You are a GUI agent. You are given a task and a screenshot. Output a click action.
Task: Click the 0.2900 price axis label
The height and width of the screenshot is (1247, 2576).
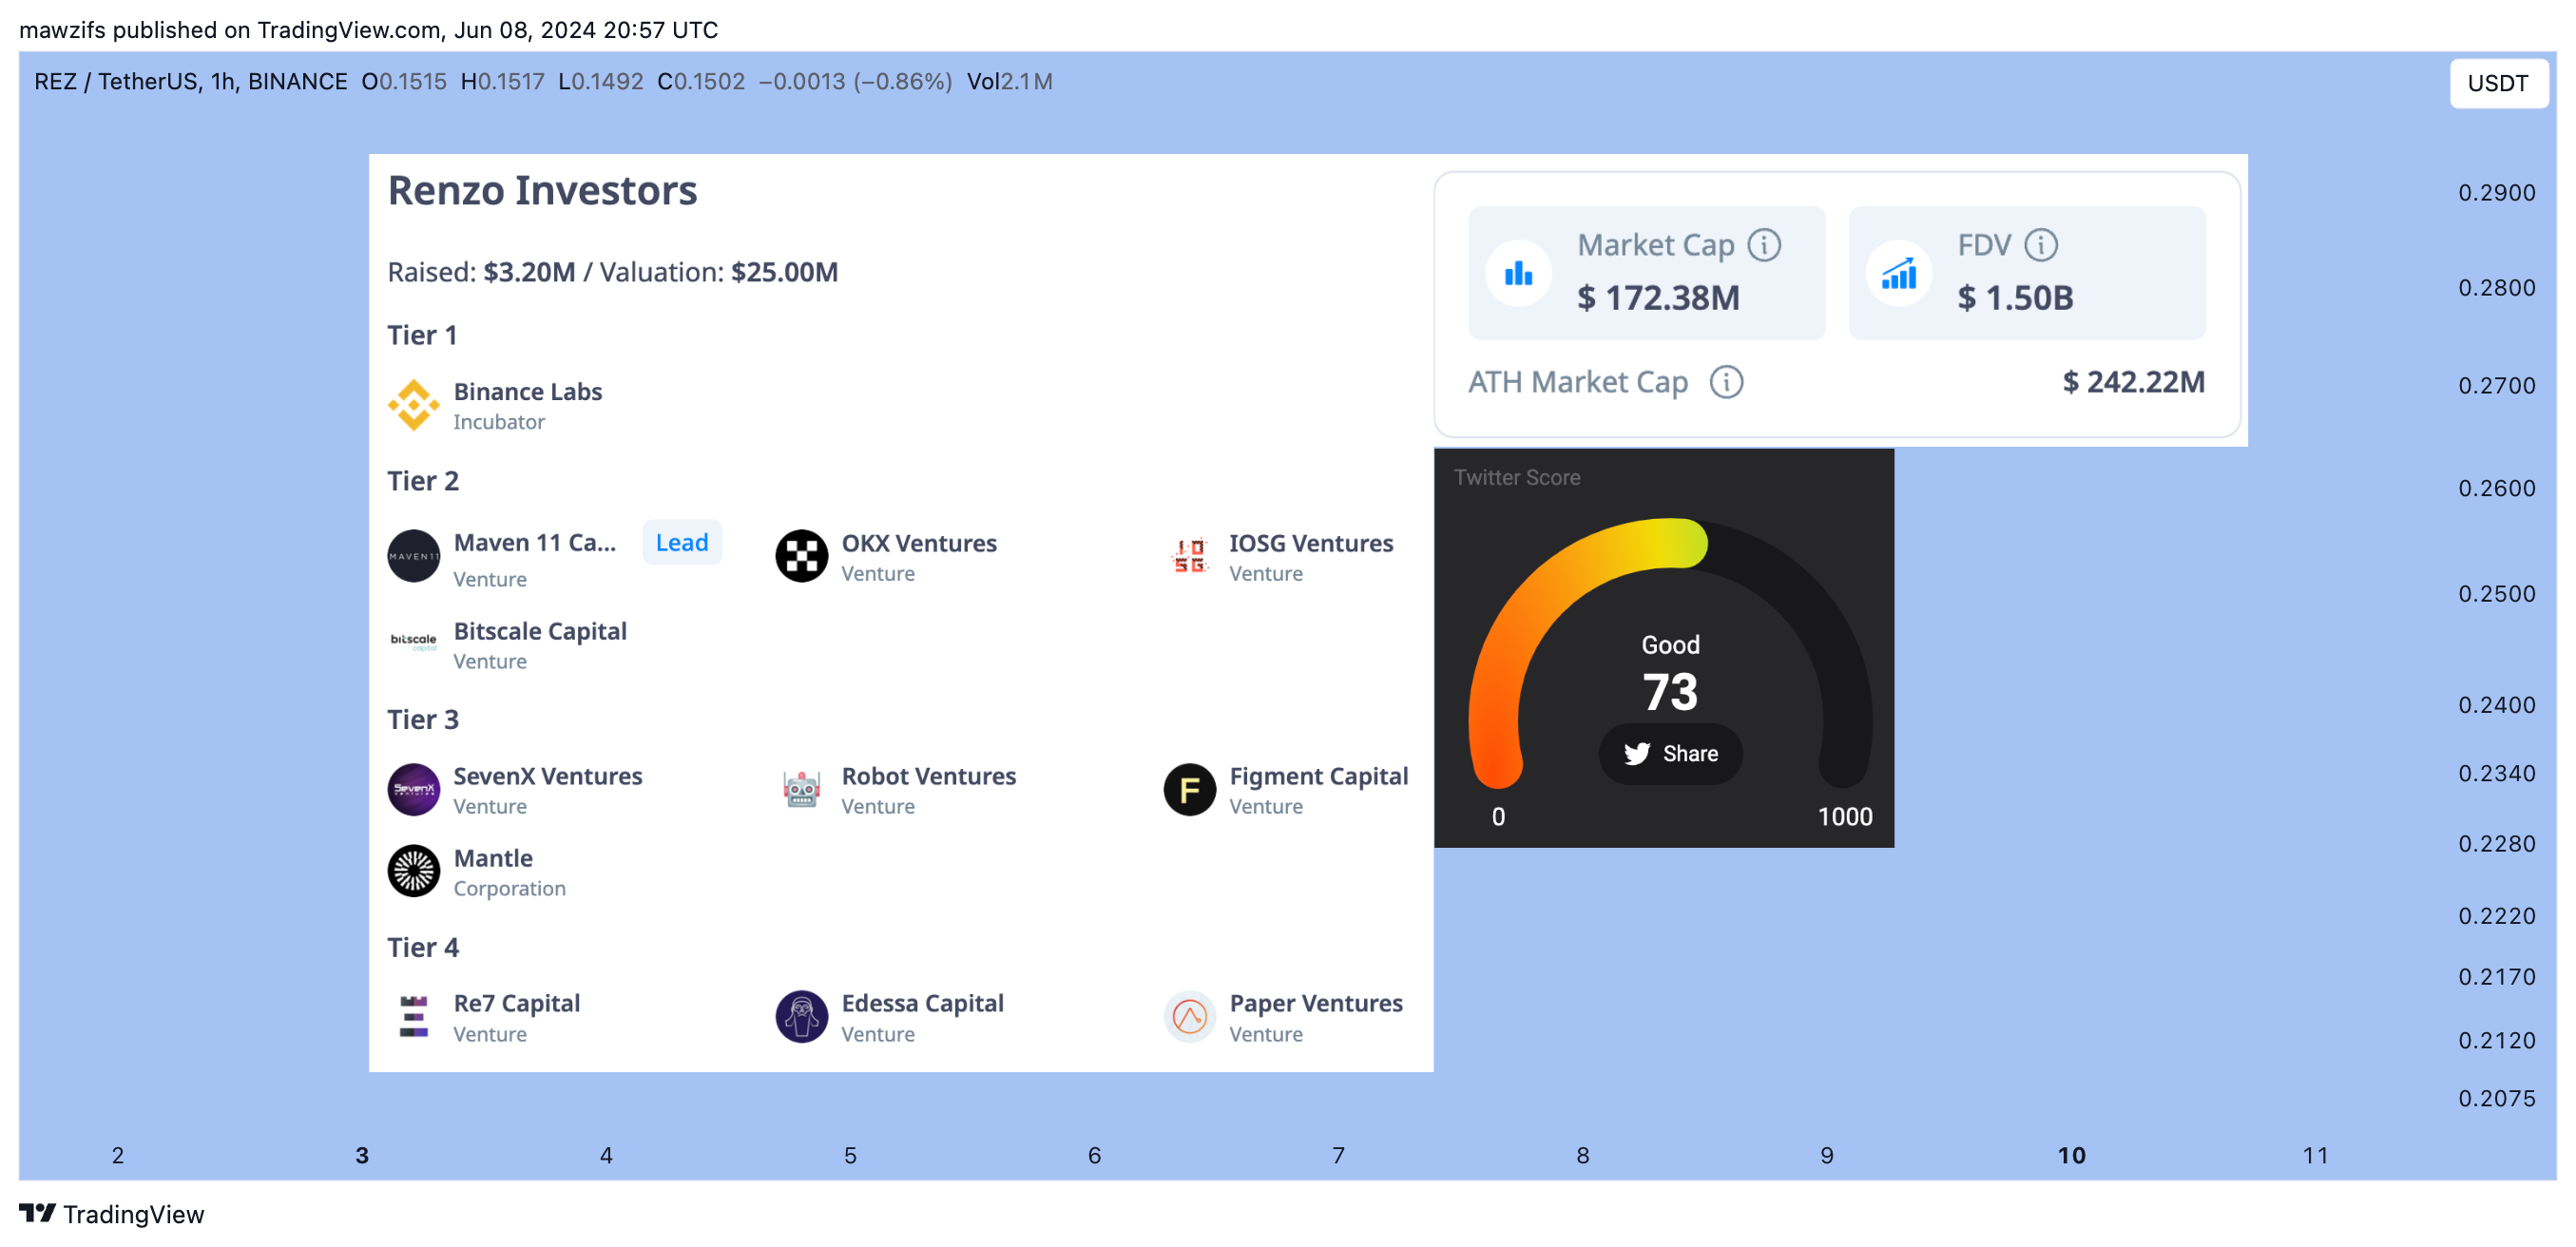[x=2496, y=193]
